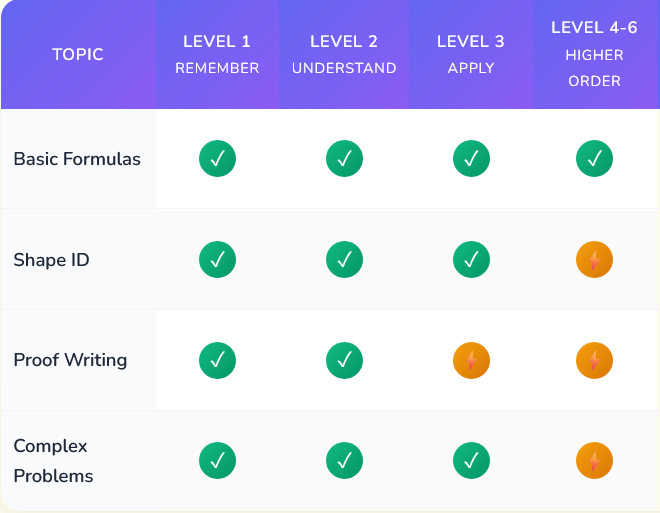Click Basic Formulas Level 3 checkmark

click(471, 159)
